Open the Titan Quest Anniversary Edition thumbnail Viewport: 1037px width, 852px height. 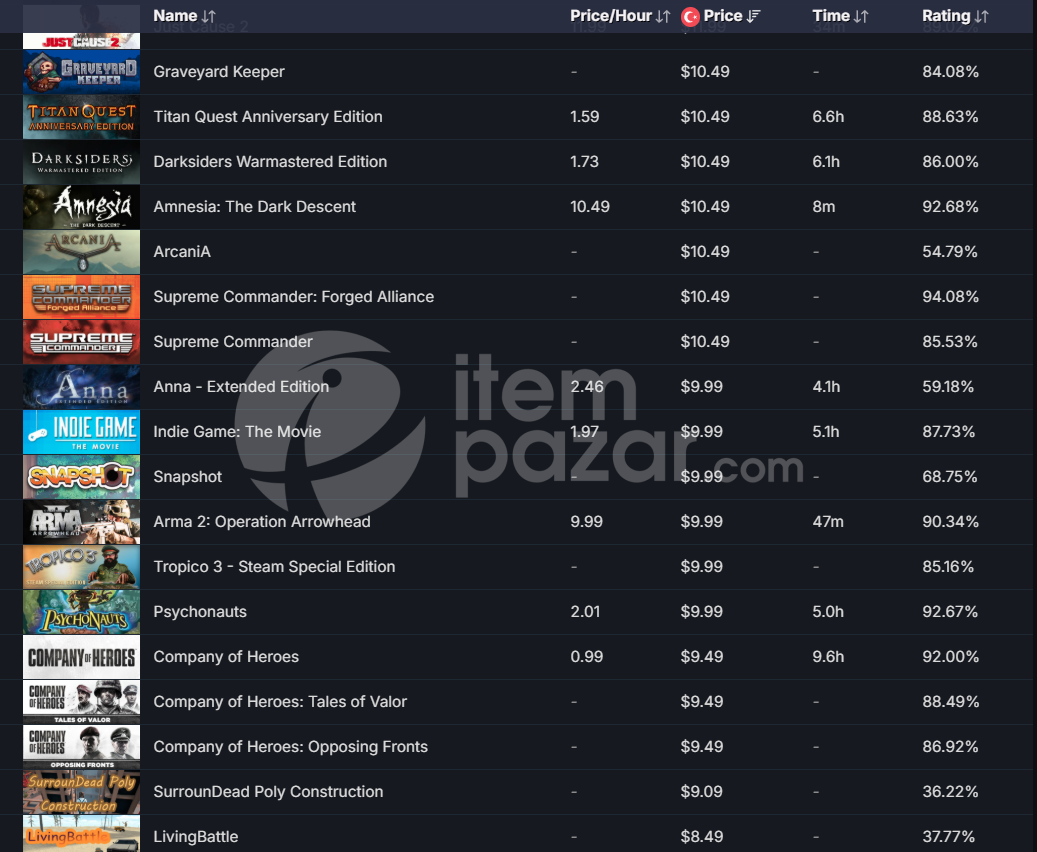pyautogui.click(x=81, y=116)
